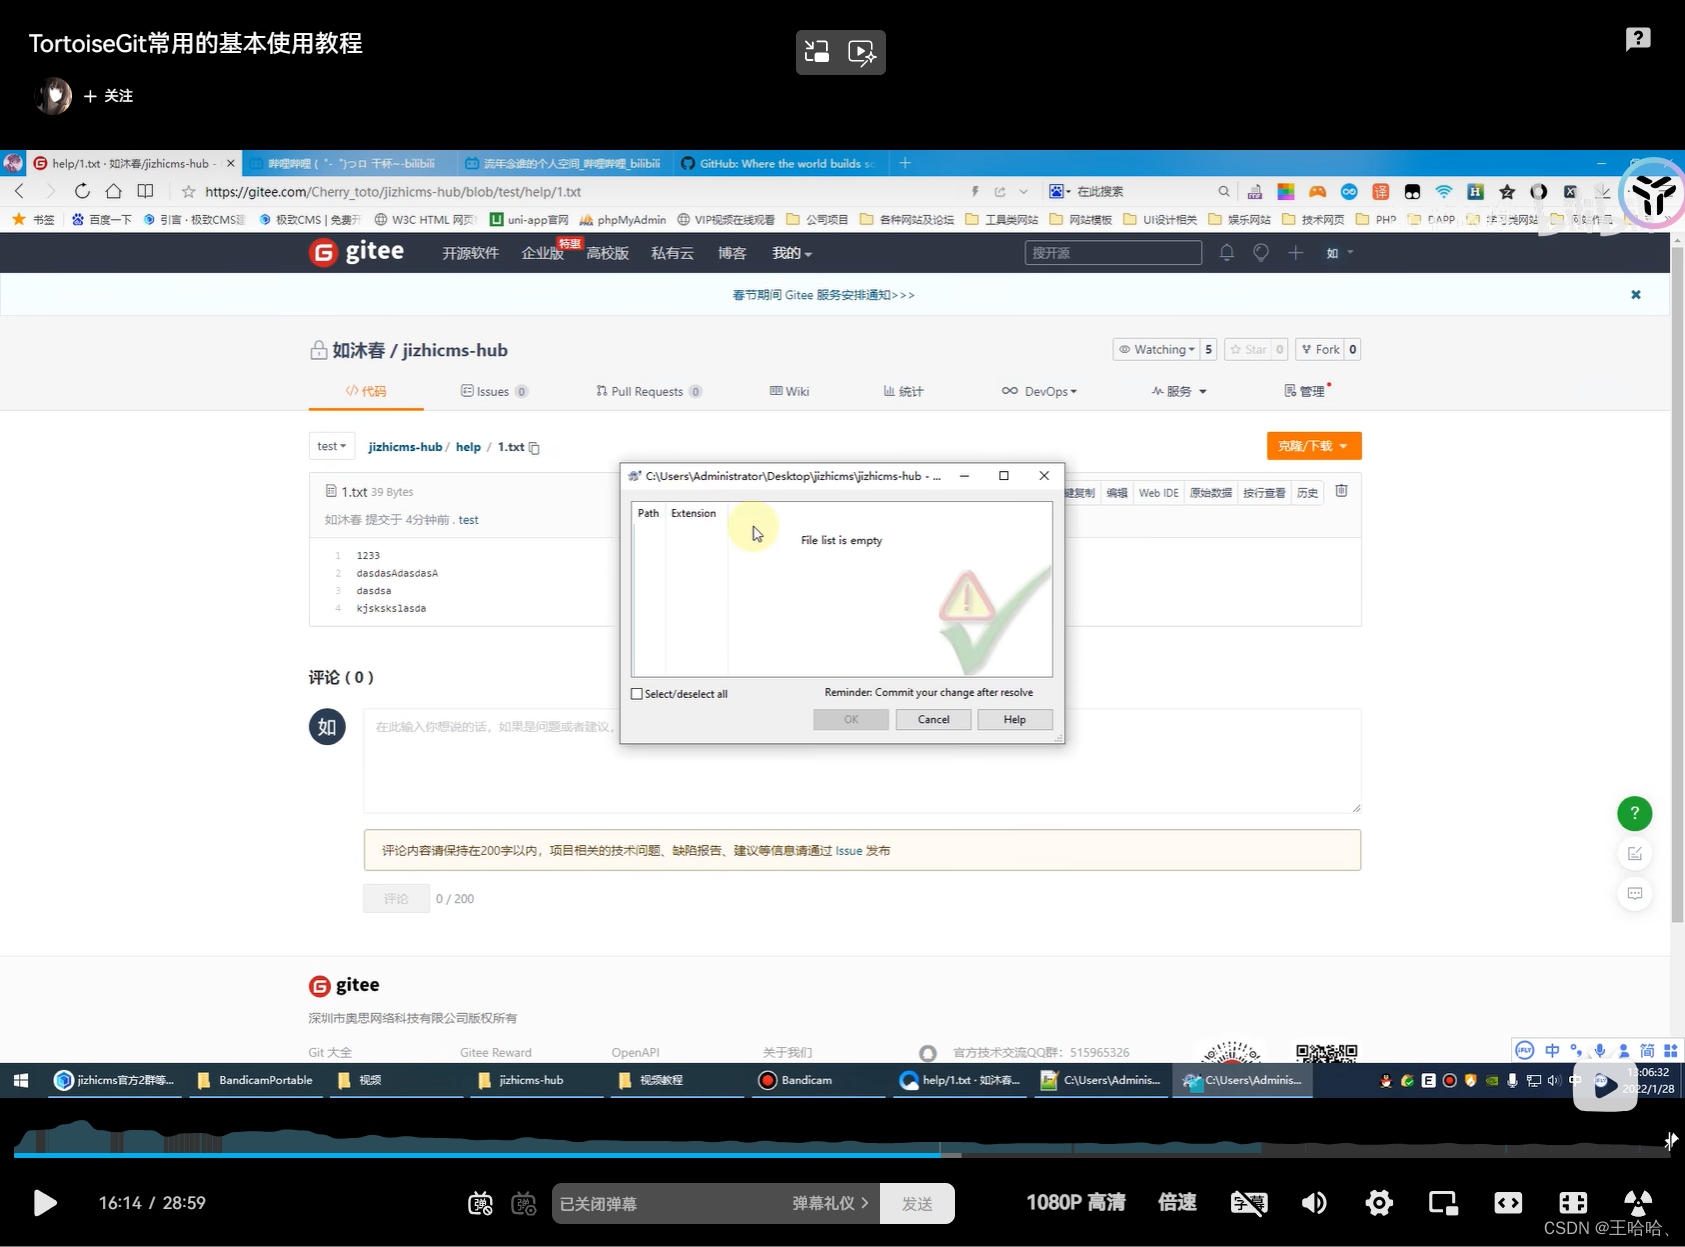Image resolution: width=1685 pixels, height=1247 pixels.
Task: Open new browser tab plus button
Action: 905,163
